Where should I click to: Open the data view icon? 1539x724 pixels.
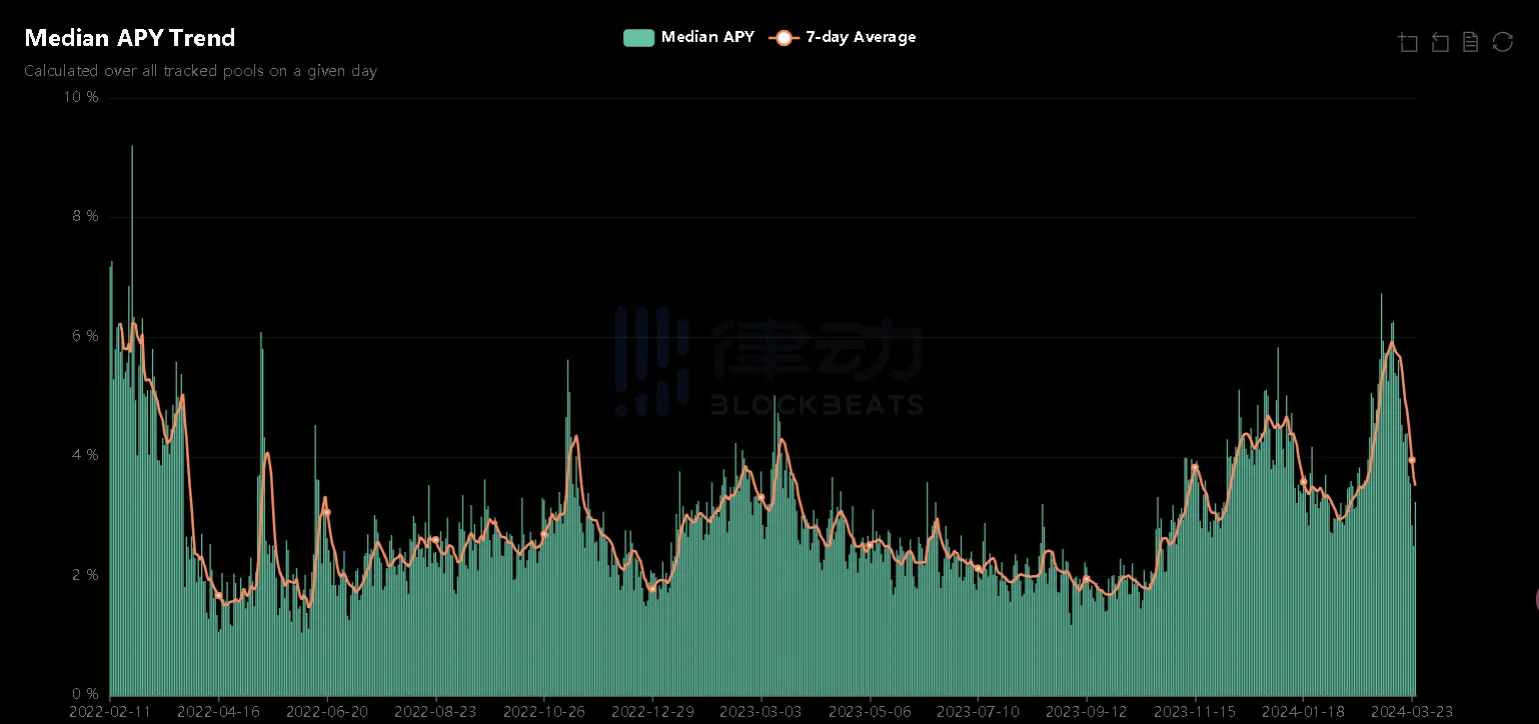1470,42
